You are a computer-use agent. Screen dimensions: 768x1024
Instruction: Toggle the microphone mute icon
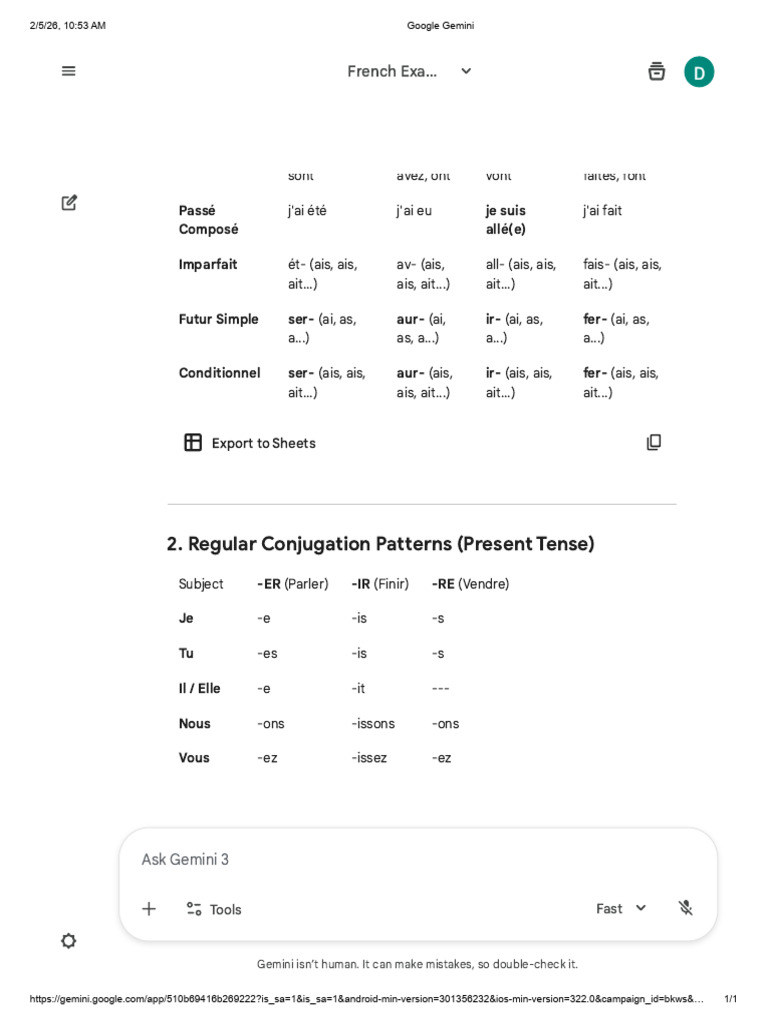pos(685,908)
